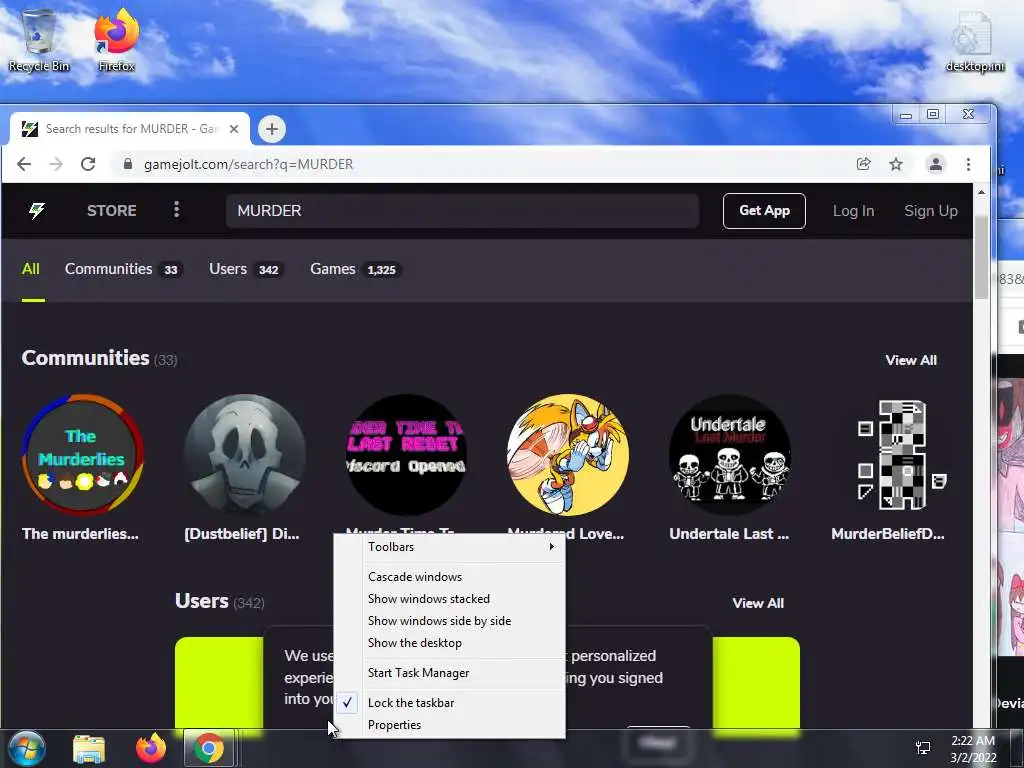The image size is (1024, 768).
Task: Switch to the Communities 33 tab
Action: click(123, 269)
